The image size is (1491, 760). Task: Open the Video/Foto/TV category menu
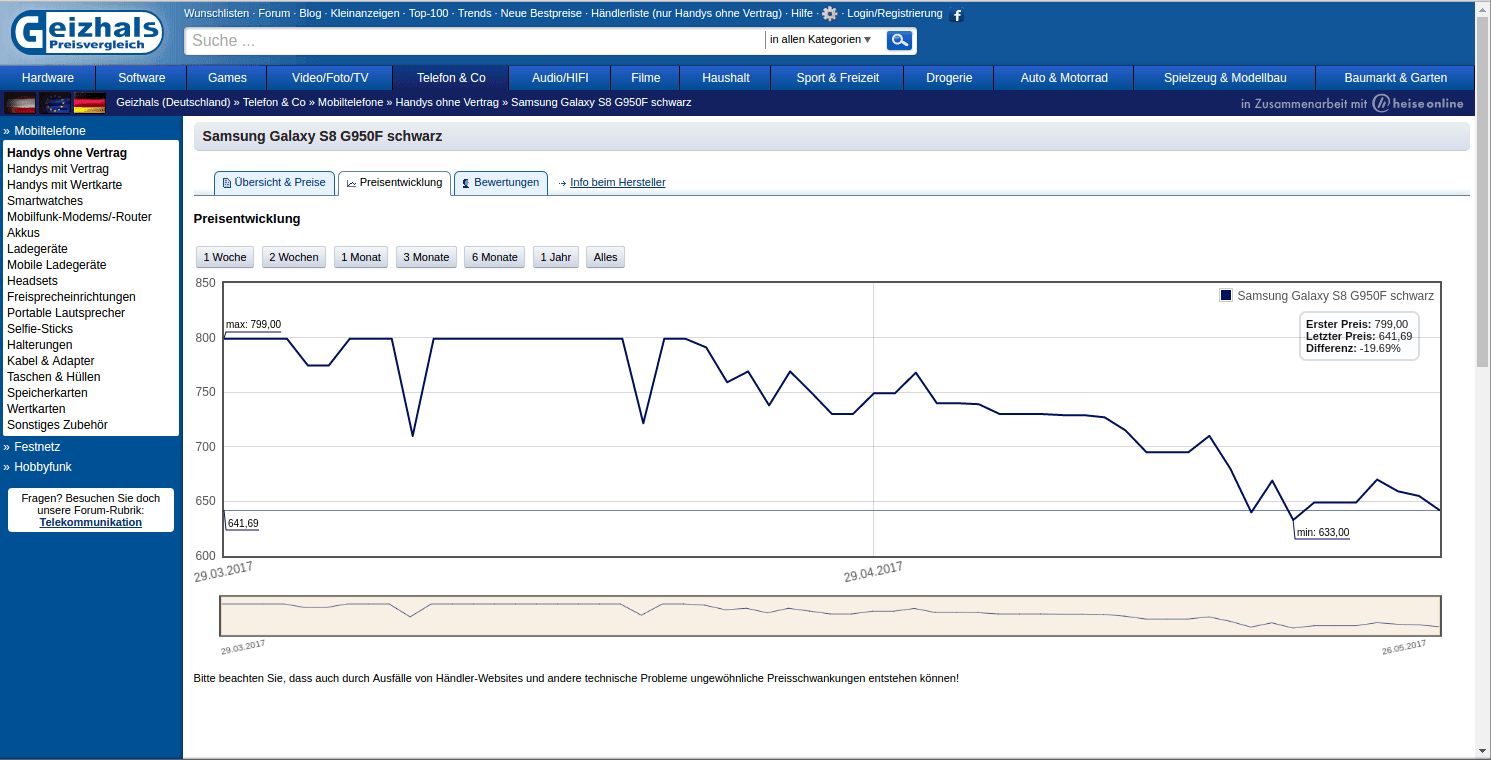click(330, 78)
